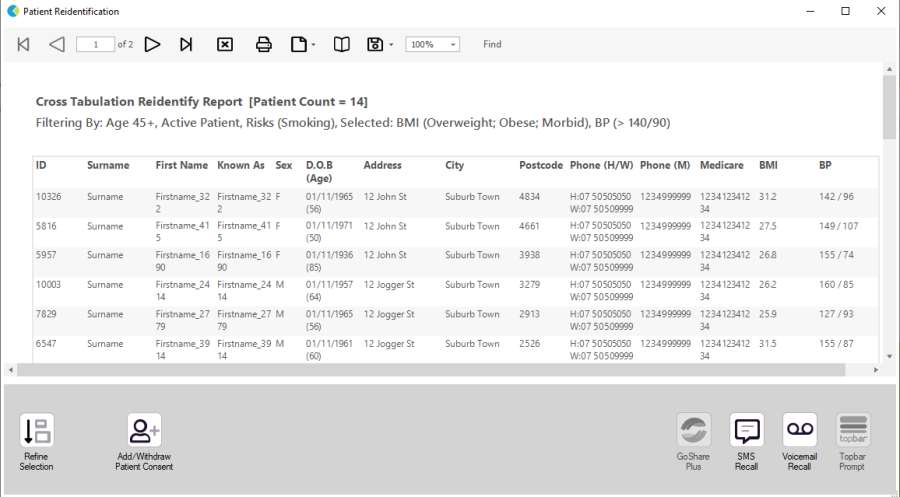Select patient ID 6547
The height and width of the screenshot is (497, 900).
(46, 344)
